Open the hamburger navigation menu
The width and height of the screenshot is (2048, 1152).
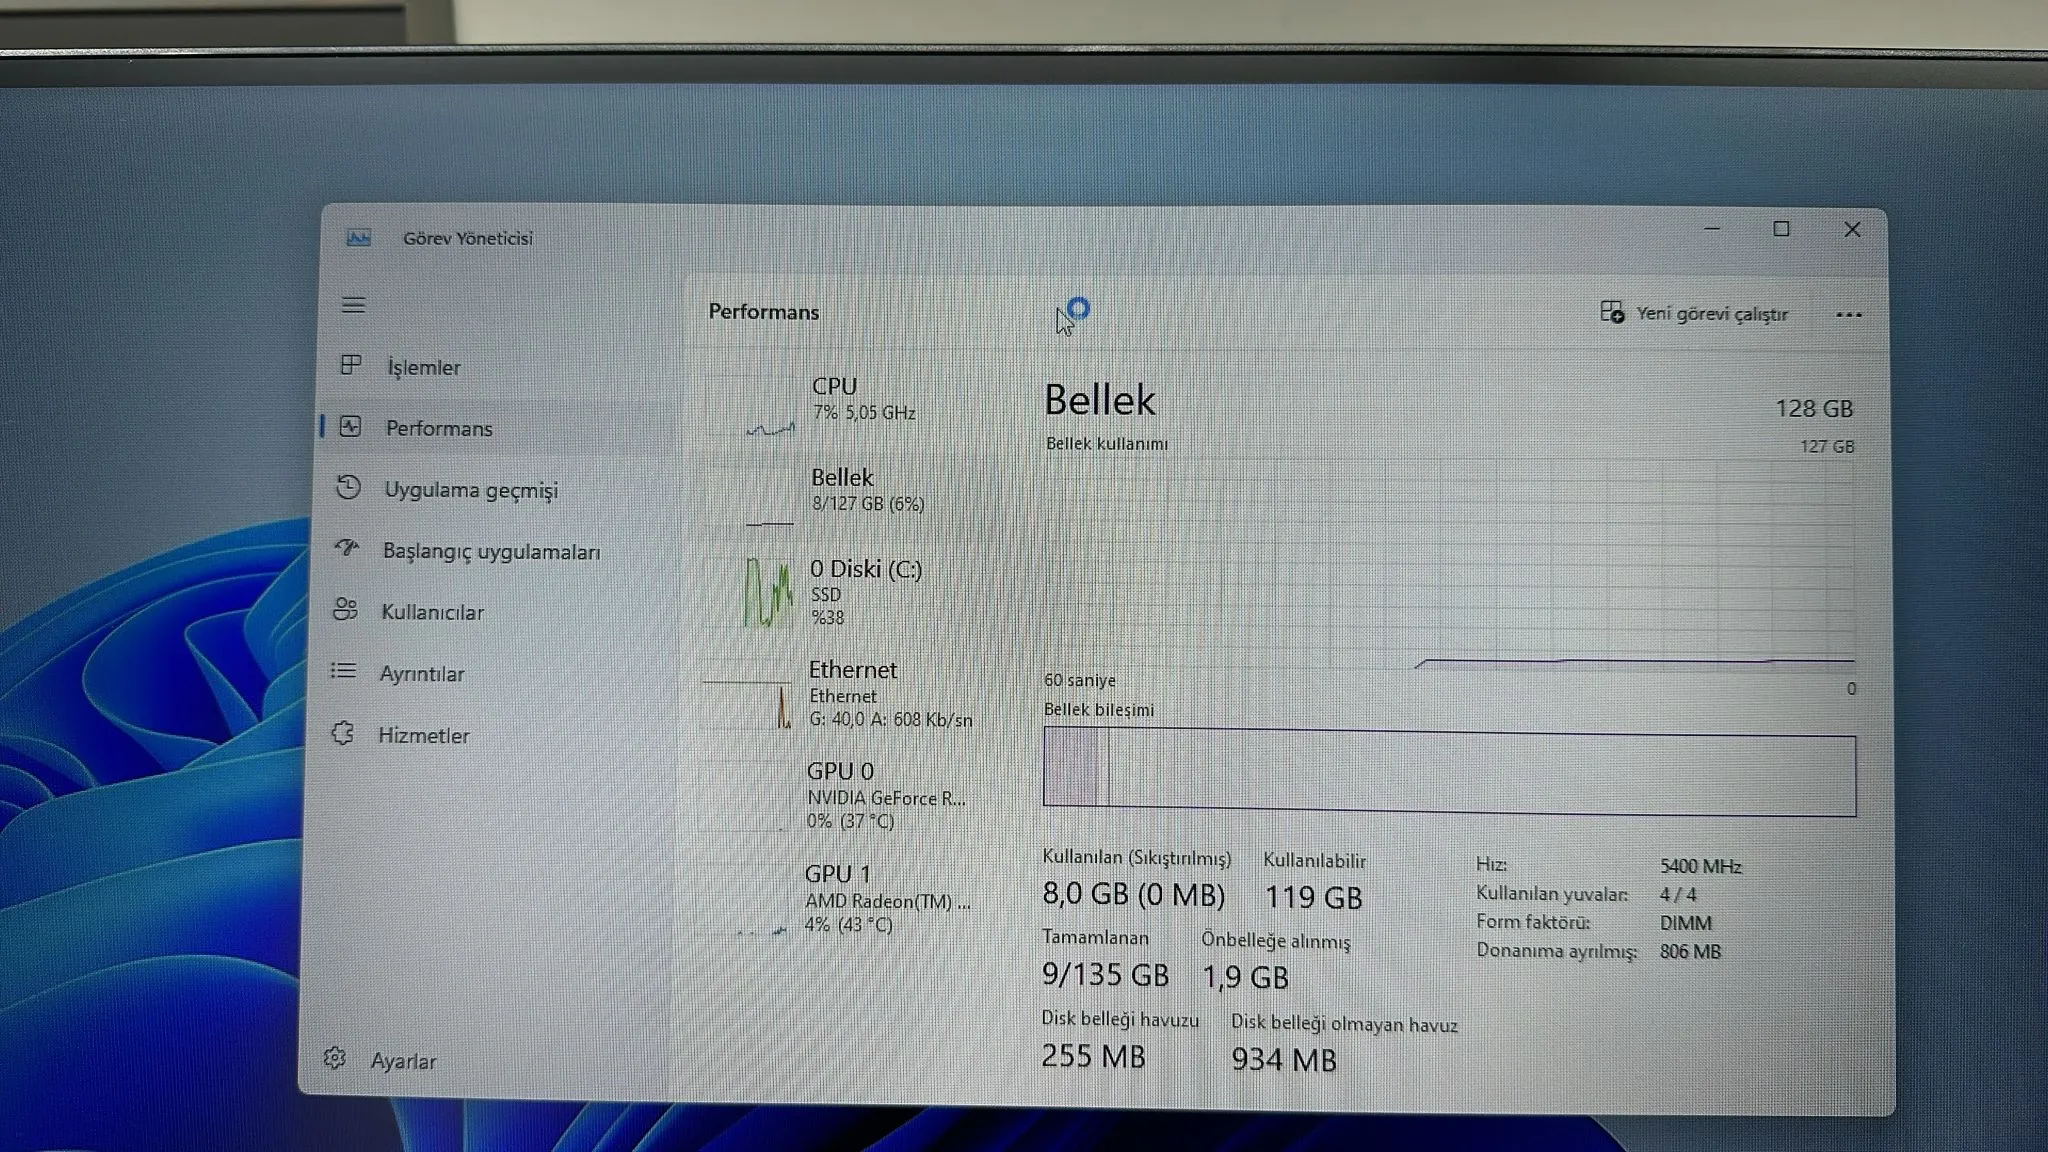353,305
